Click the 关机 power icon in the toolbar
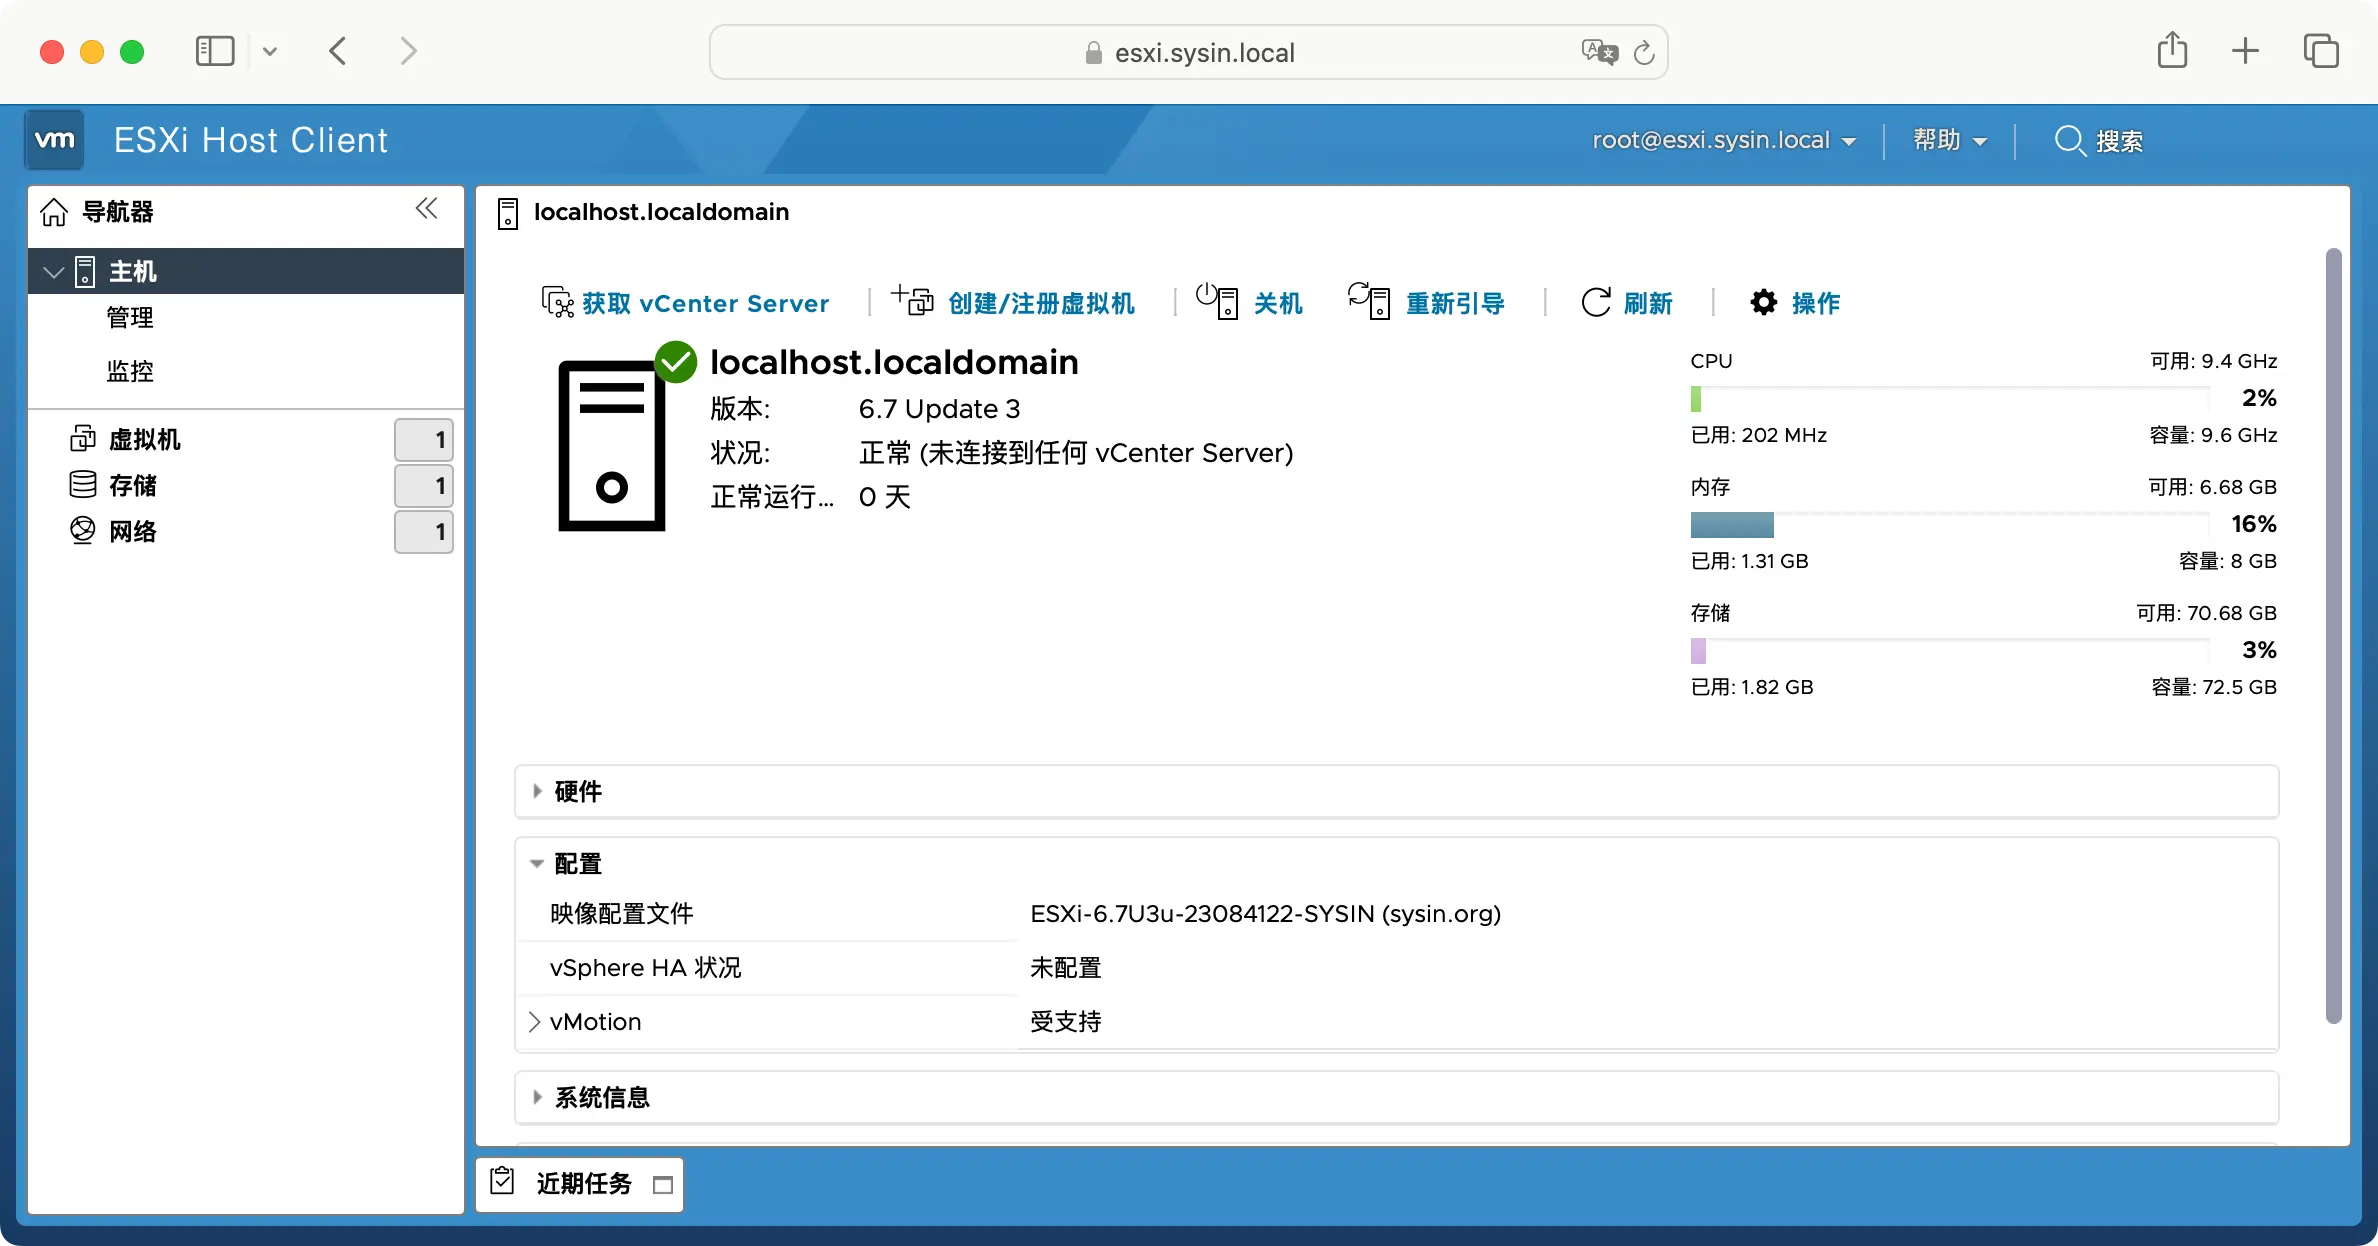 pos(1214,302)
